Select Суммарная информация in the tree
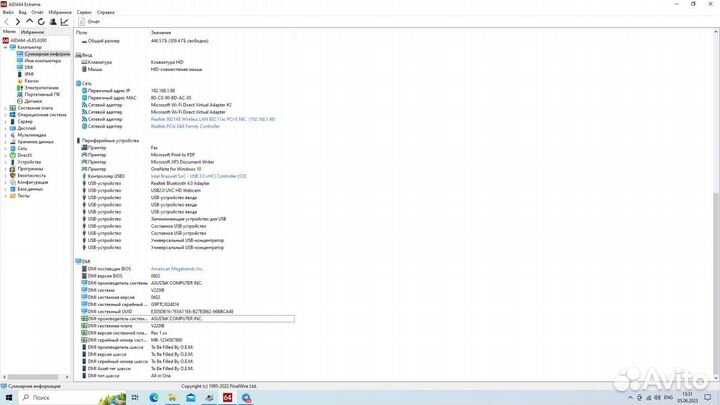Viewport: 720px width, 405px height. [x=47, y=54]
